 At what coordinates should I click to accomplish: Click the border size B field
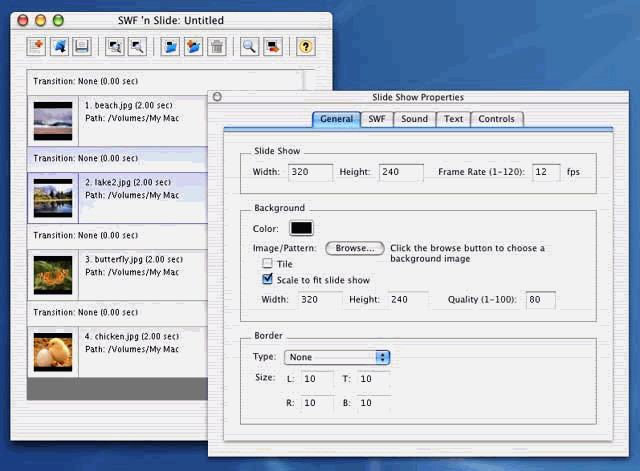pyautogui.click(x=373, y=403)
